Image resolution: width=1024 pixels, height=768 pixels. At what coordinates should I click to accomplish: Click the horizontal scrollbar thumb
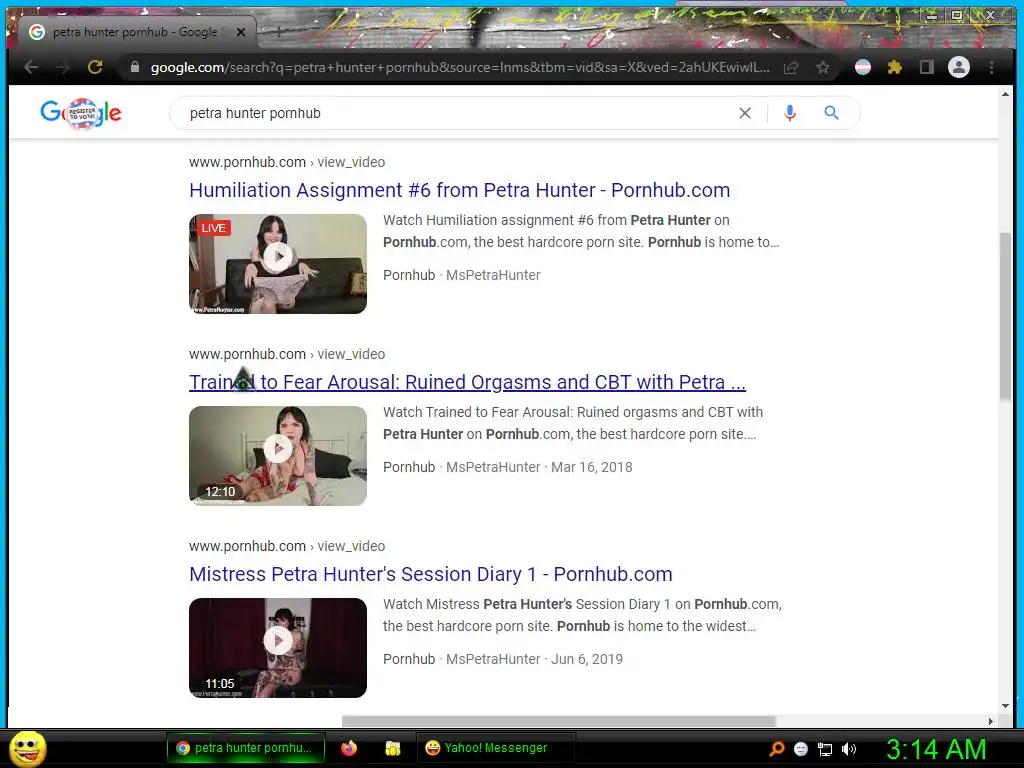559,721
